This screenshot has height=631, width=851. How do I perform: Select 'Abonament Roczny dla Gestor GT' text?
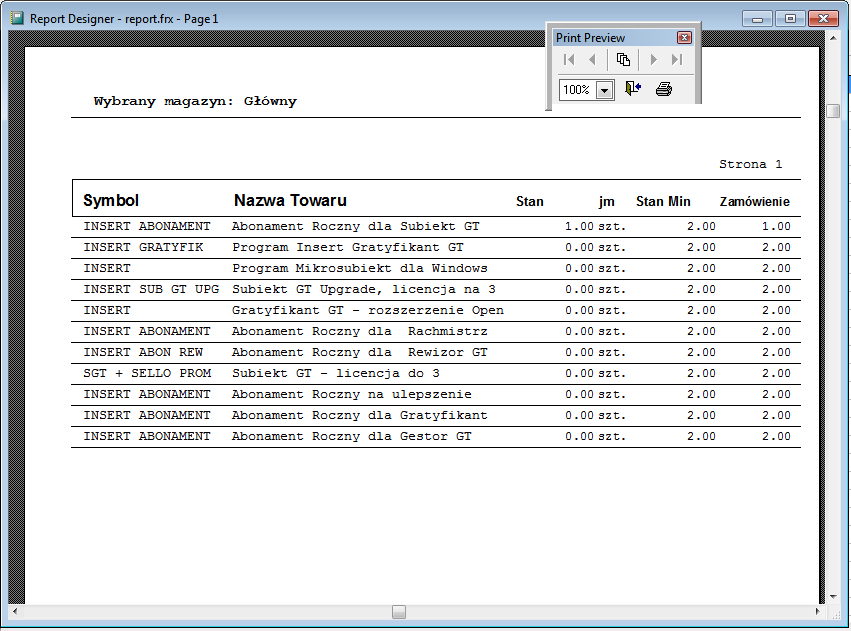pos(352,437)
